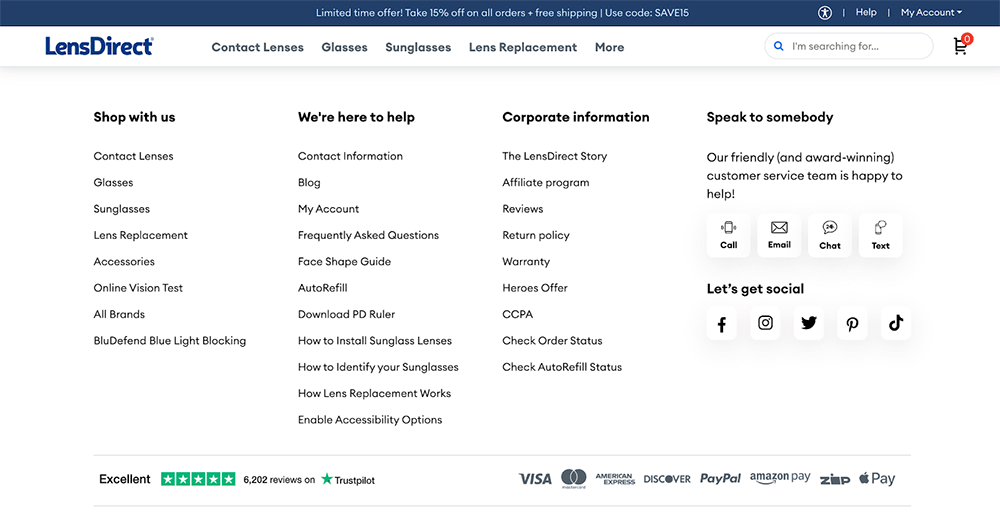Open the TikTok social page

tap(896, 323)
